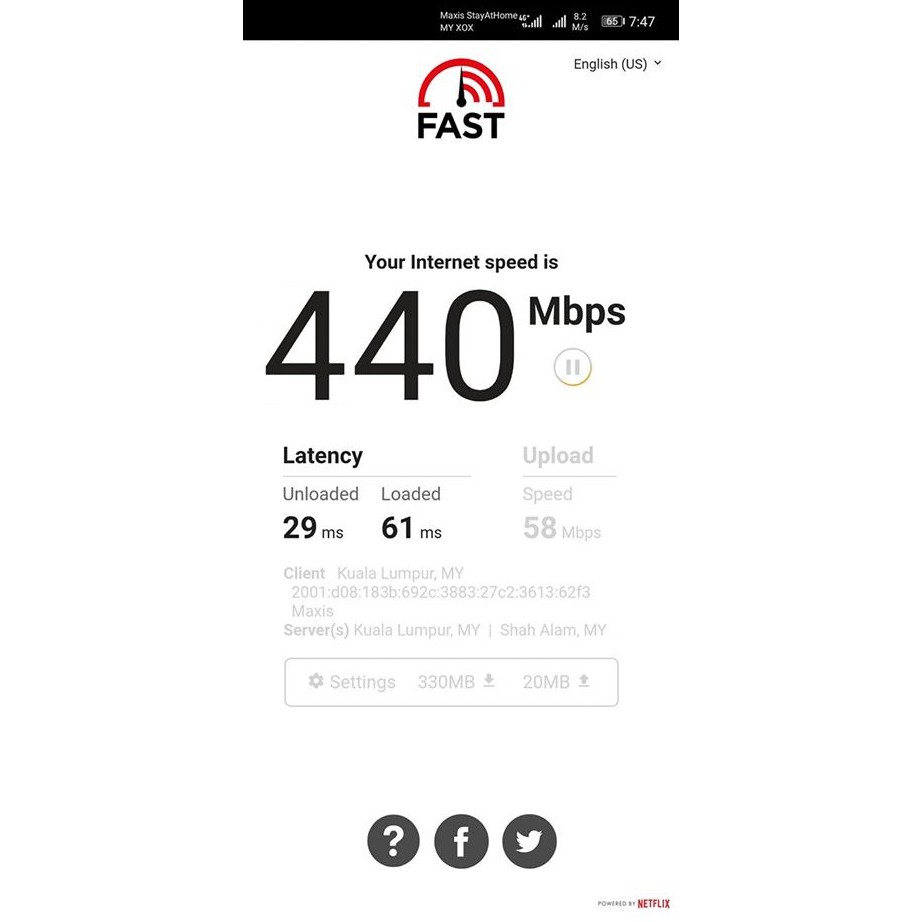The image size is (922, 922).
Task: Share results via the Facebook icon
Action: 462,841
